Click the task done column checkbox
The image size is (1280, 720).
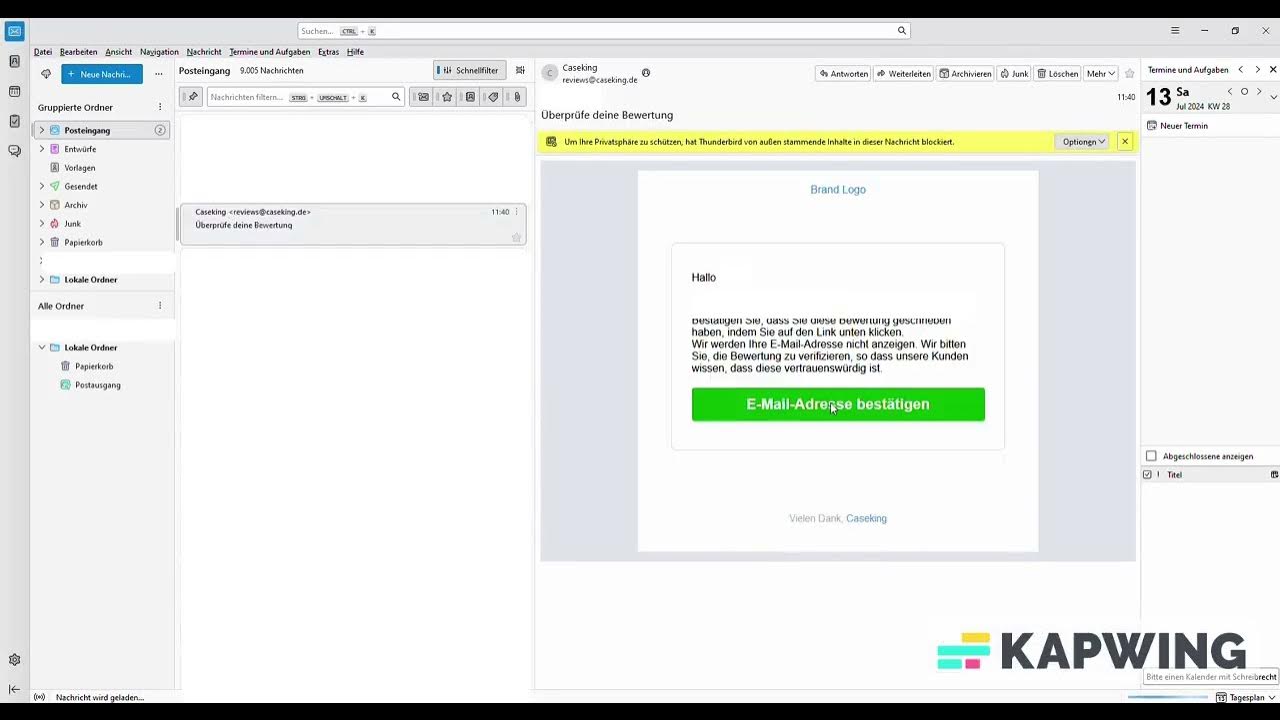coord(1147,475)
